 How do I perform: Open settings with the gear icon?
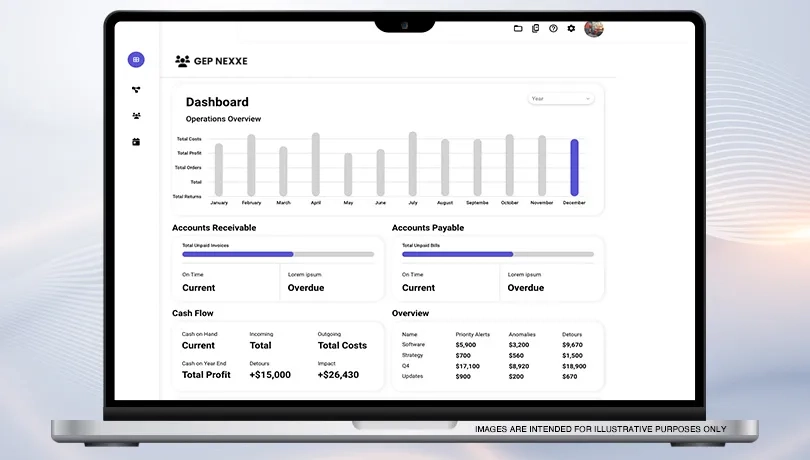[571, 29]
